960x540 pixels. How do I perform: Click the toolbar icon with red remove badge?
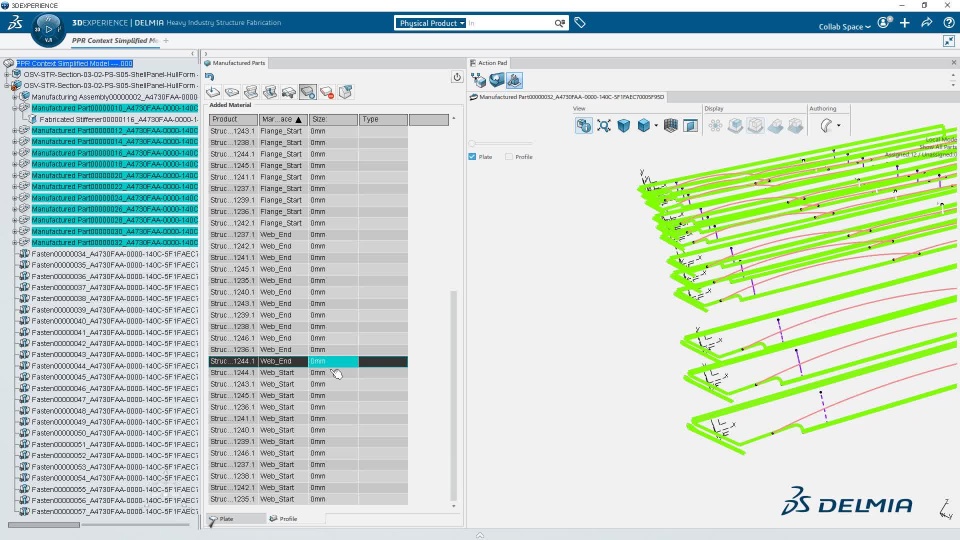click(x=327, y=92)
